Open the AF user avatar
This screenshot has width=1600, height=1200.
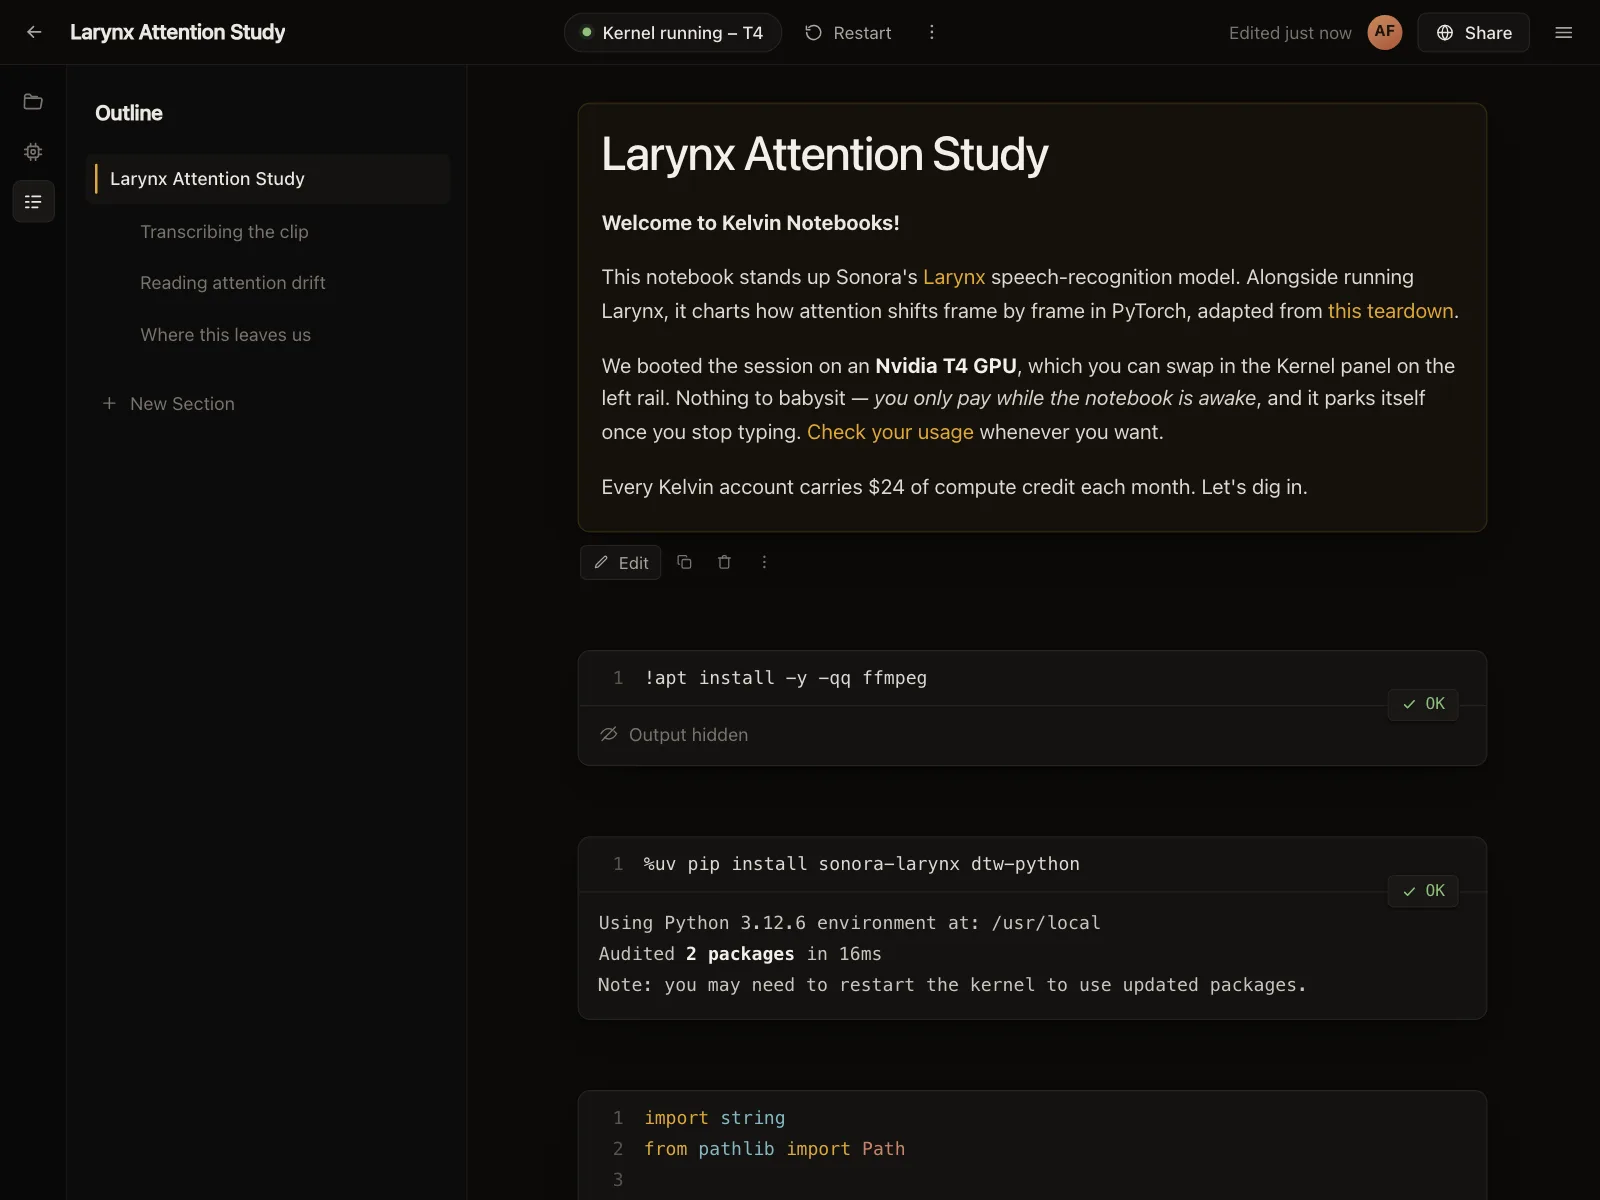pyautogui.click(x=1385, y=32)
